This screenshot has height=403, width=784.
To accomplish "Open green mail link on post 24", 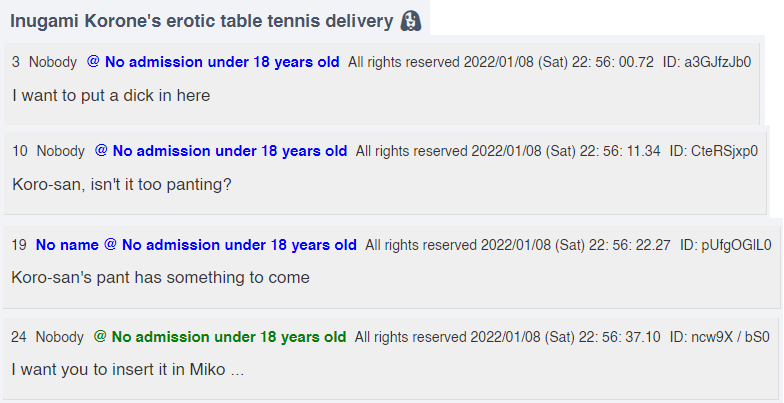I will 220,337.
